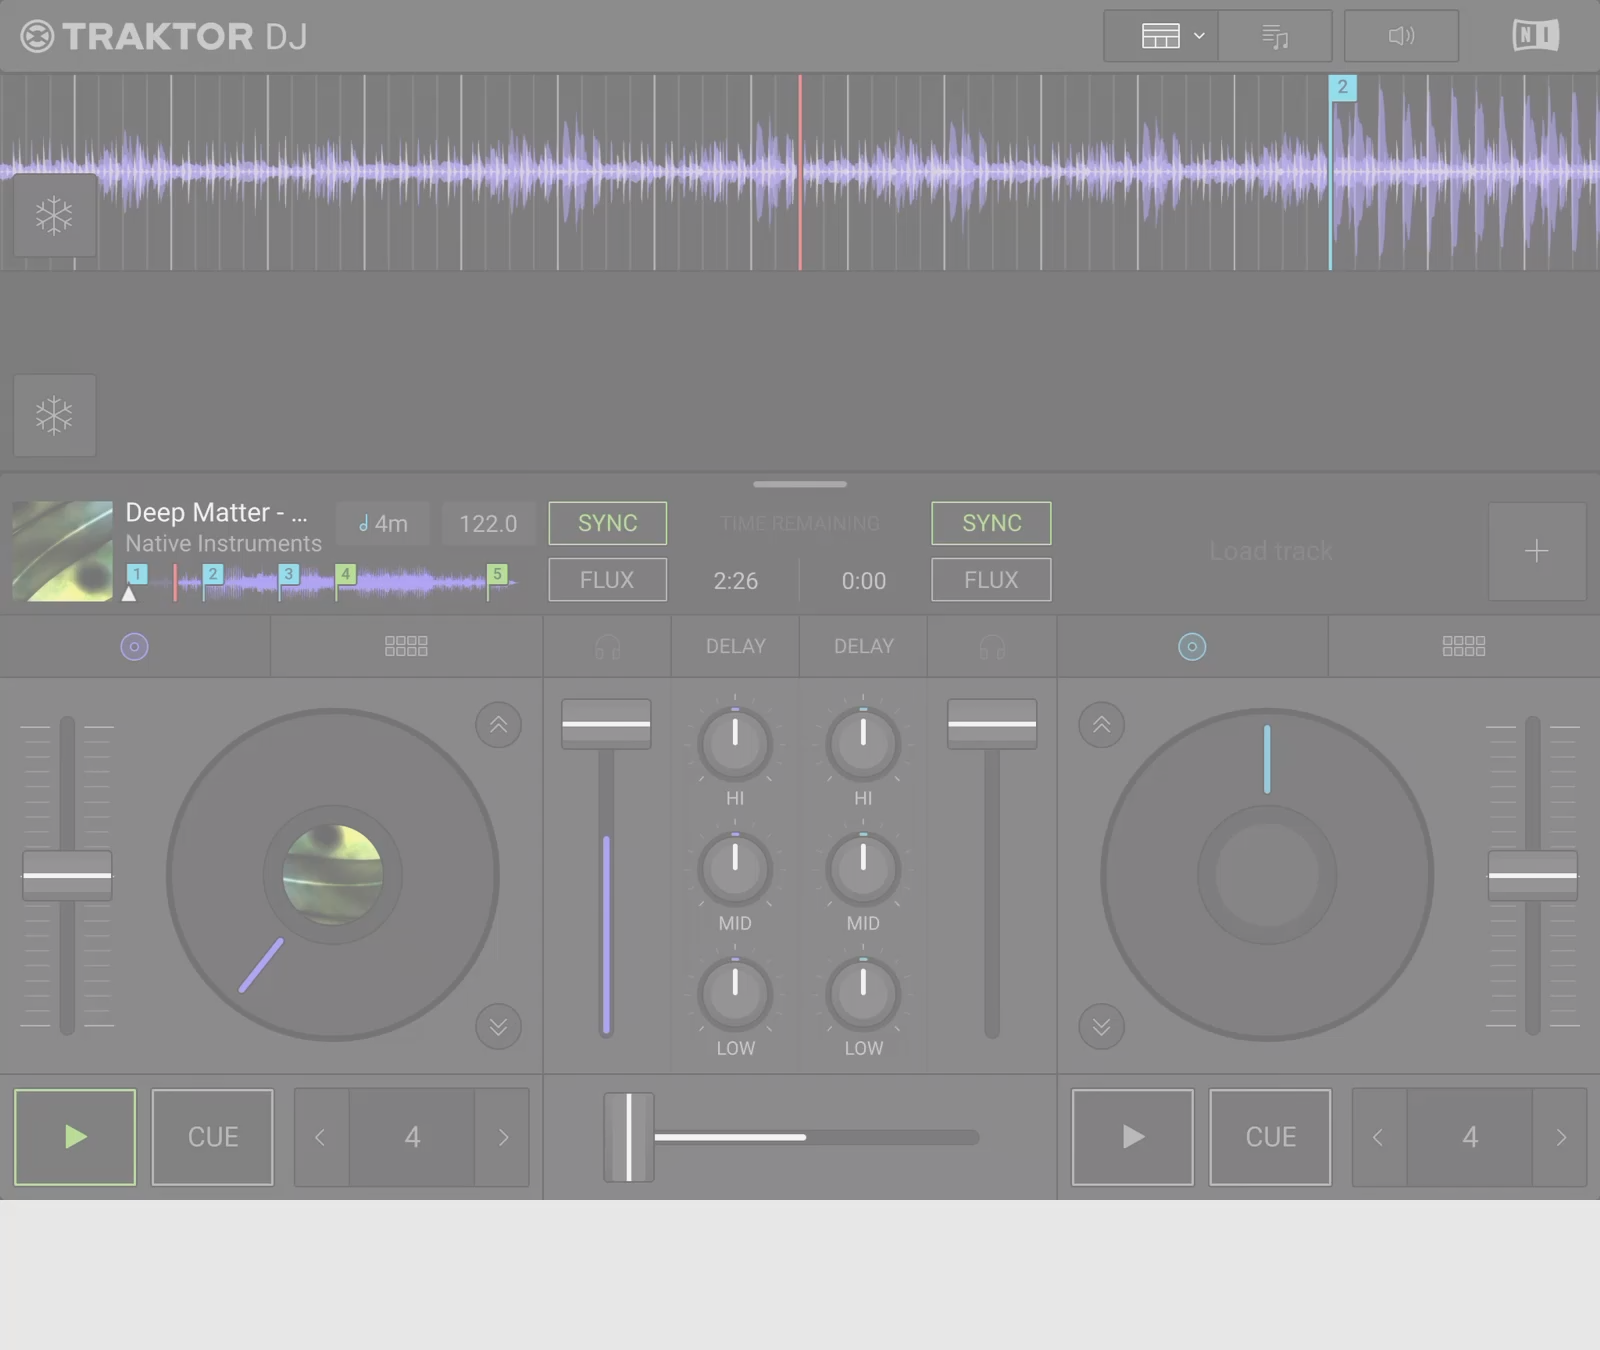Toggle SYNC on the left deck
Image resolution: width=1600 pixels, height=1350 pixels.
[608, 523]
